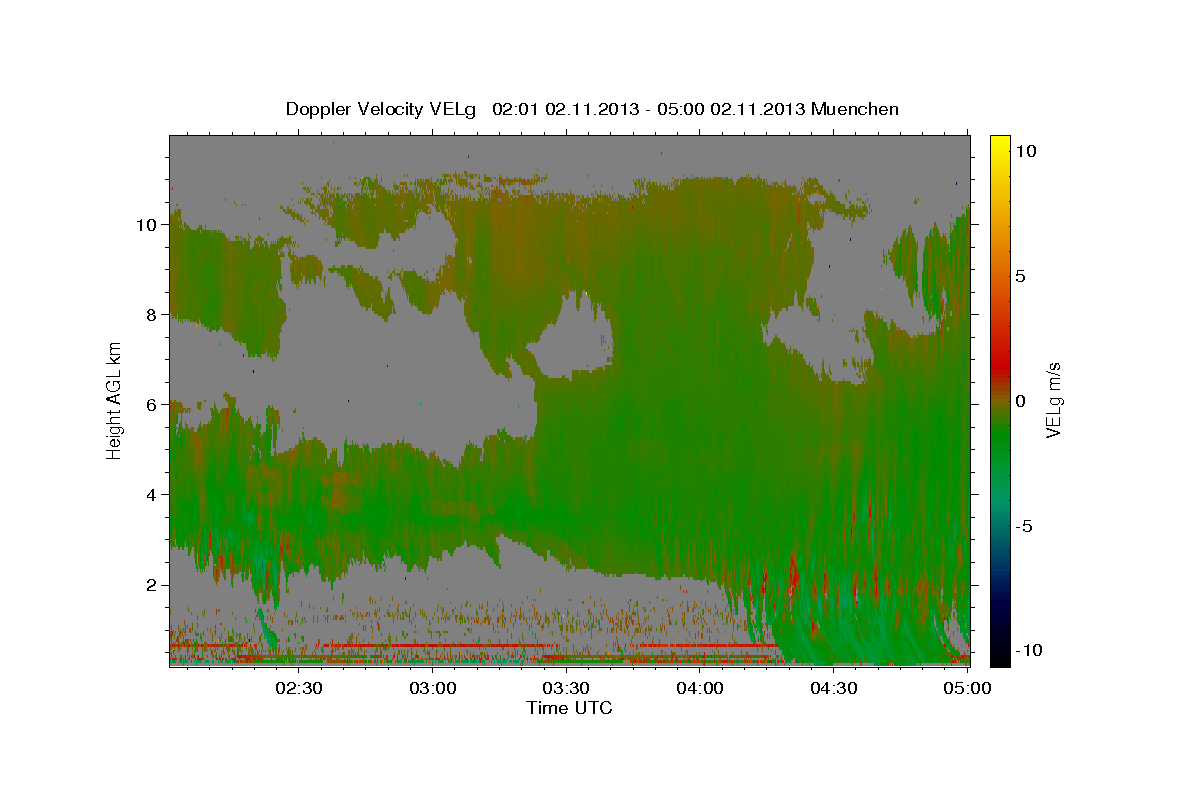Click the height axis label '2'

(153, 585)
